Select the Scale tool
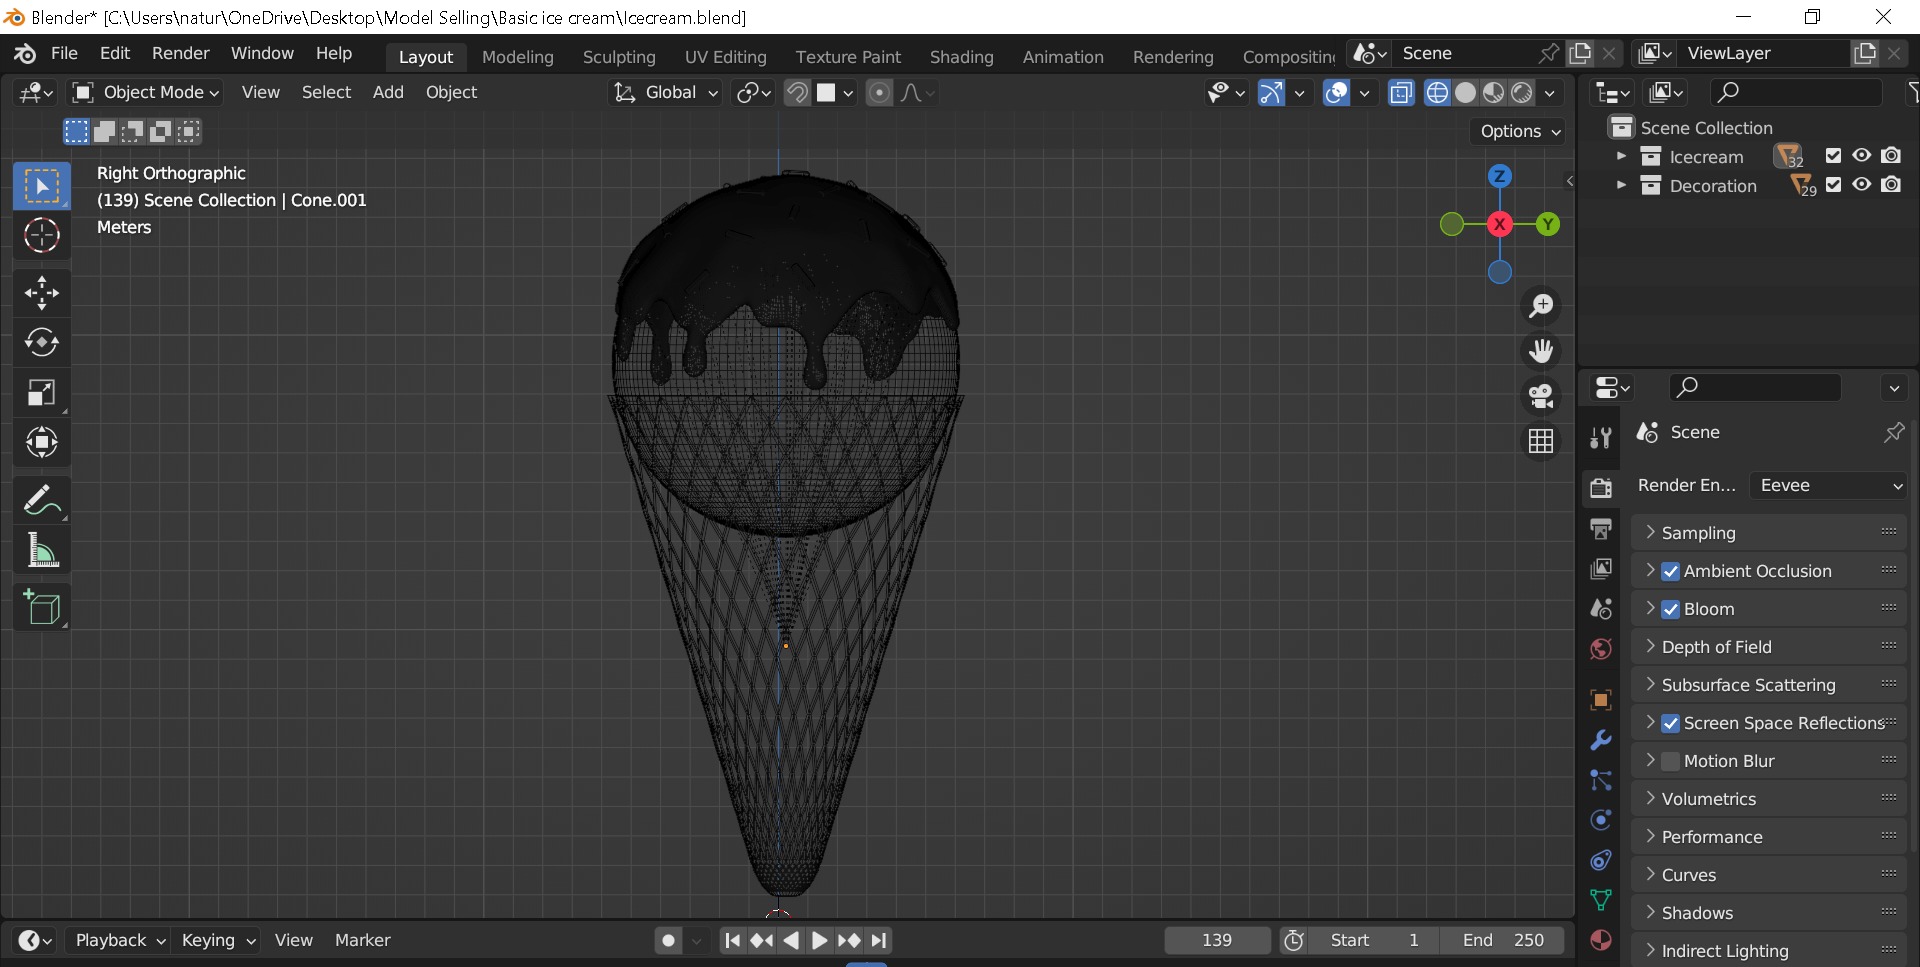Viewport: 1920px width, 967px height. click(x=42, y=392)
